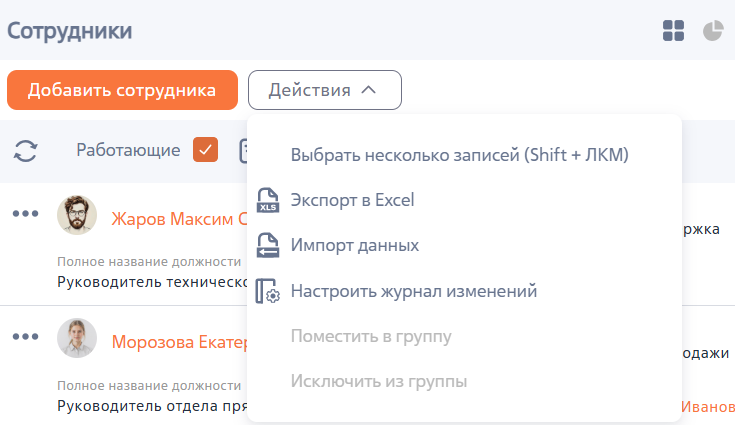This screenshot has height=425, width=735.
Task: Click the Иванов link at bottom right
Action: tap(708, 407)
